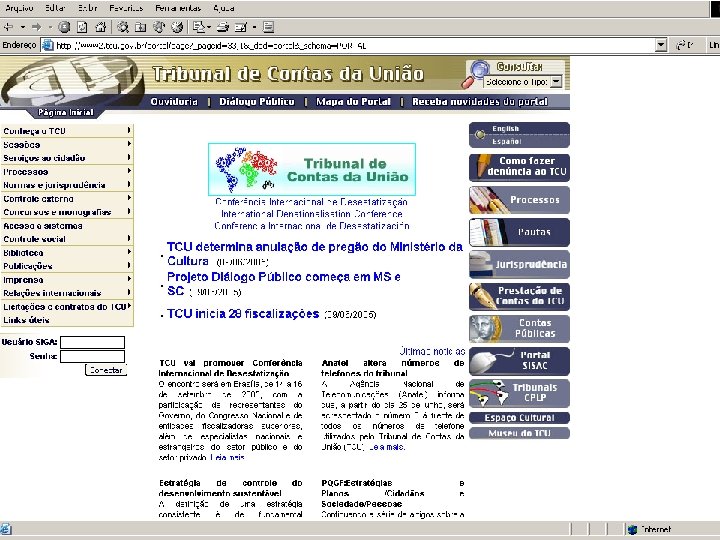Open 'Acesso a sistemas' sidebar item

point(43,225)
